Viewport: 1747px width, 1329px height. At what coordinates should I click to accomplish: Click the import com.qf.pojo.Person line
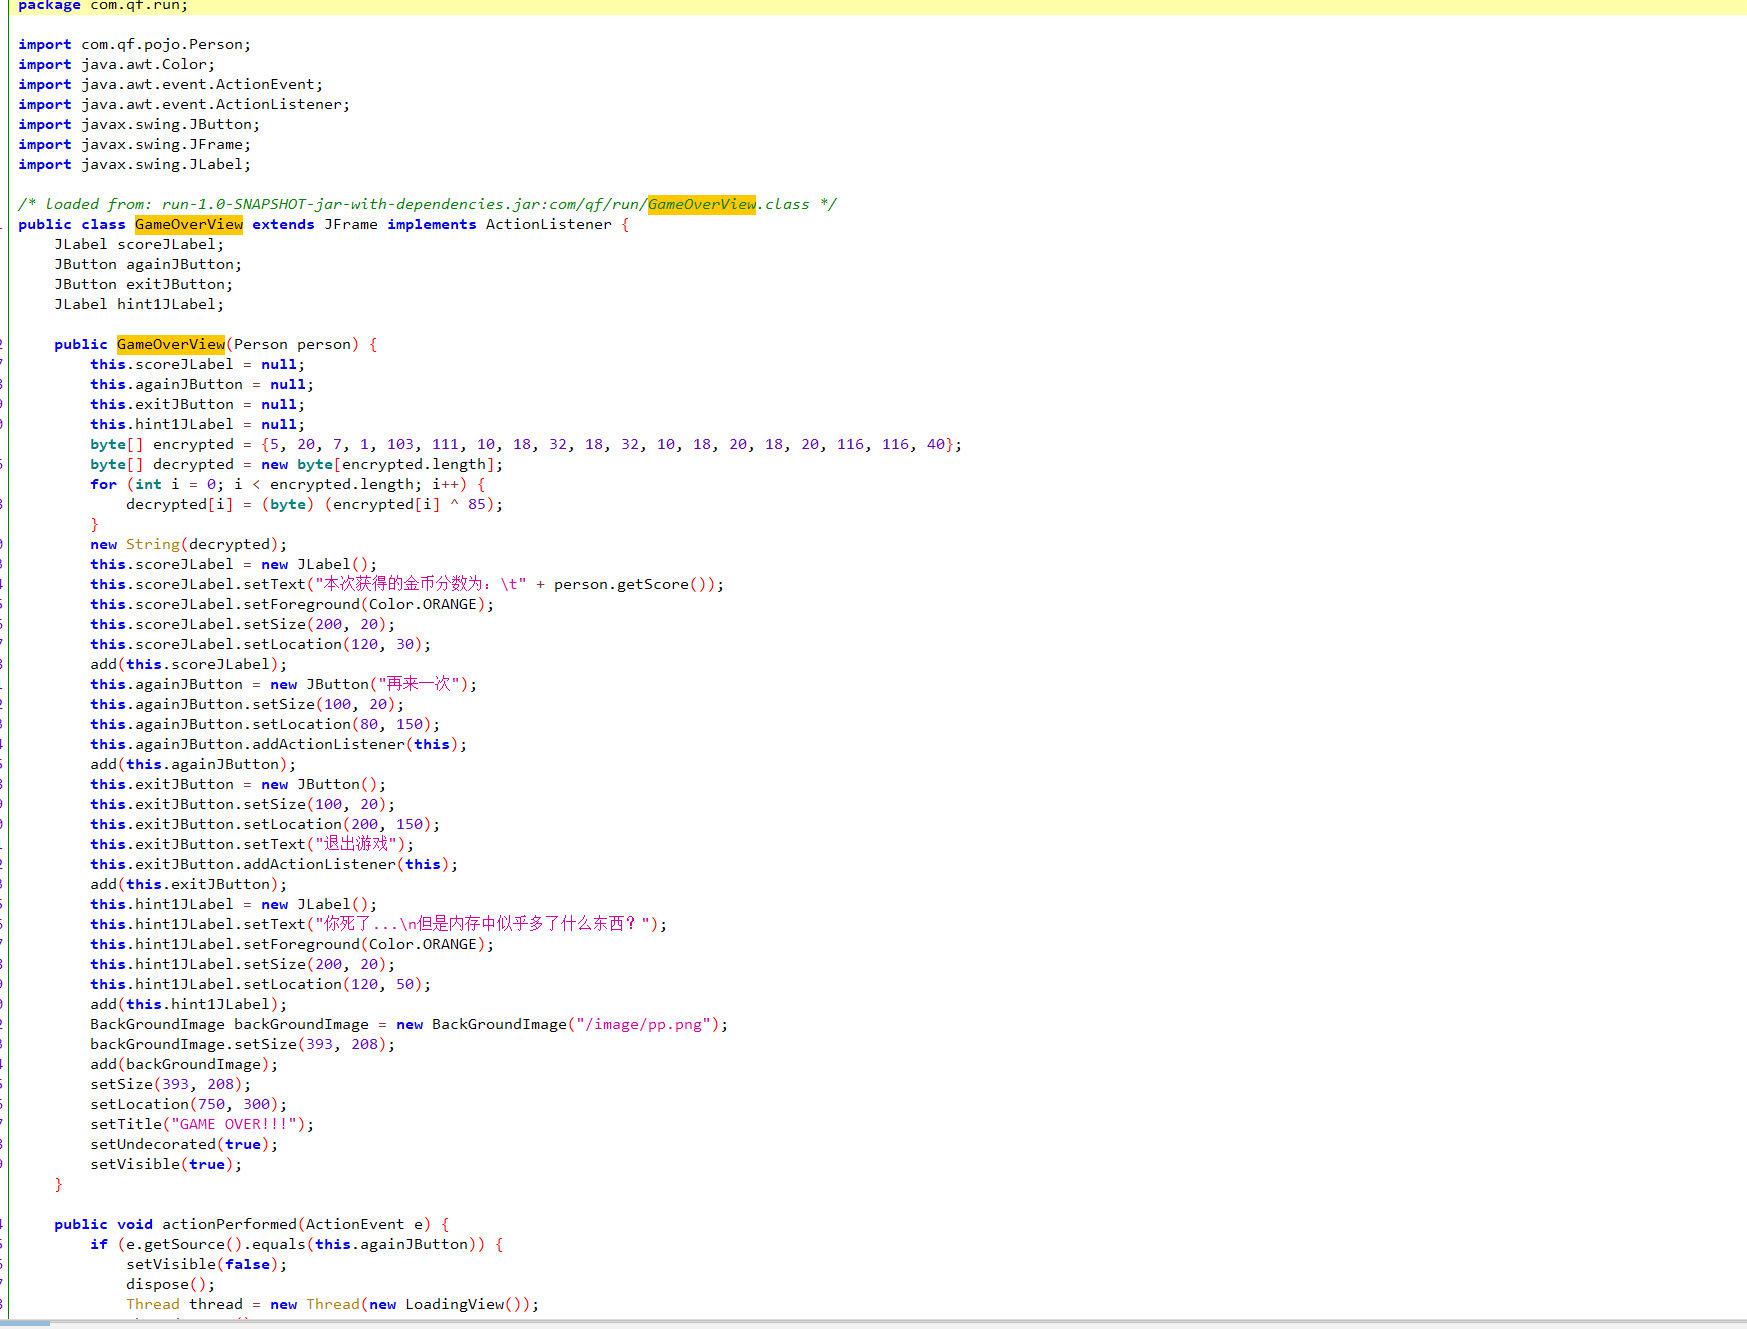click(x=135, y=44)
